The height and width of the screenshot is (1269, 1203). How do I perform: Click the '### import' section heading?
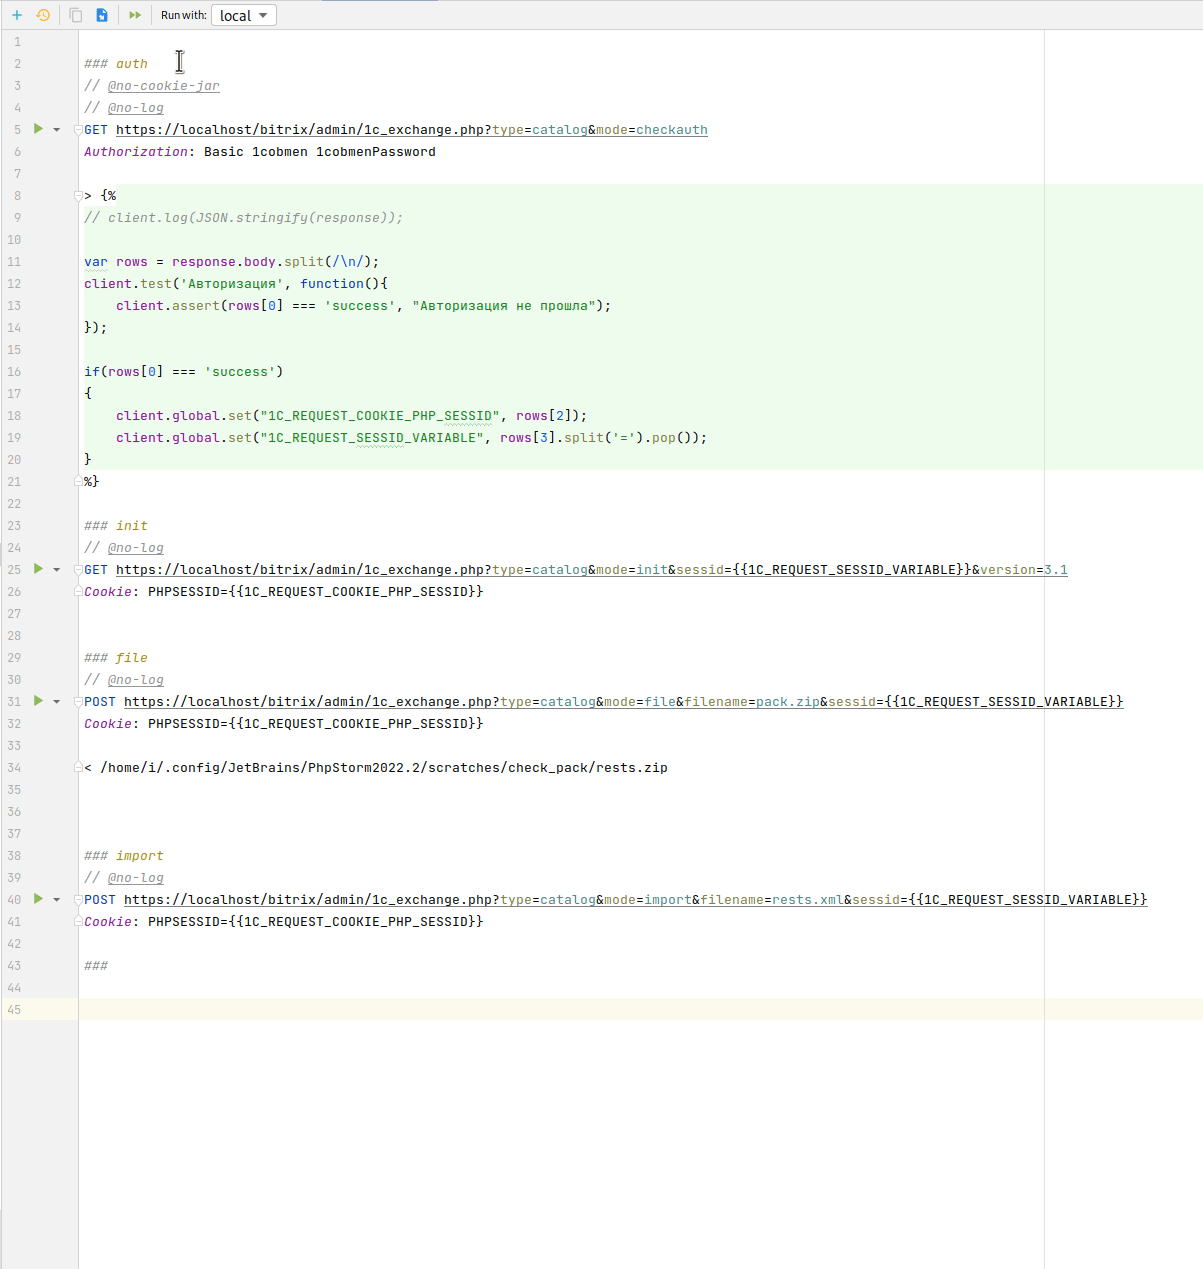[x=124, y=856]
